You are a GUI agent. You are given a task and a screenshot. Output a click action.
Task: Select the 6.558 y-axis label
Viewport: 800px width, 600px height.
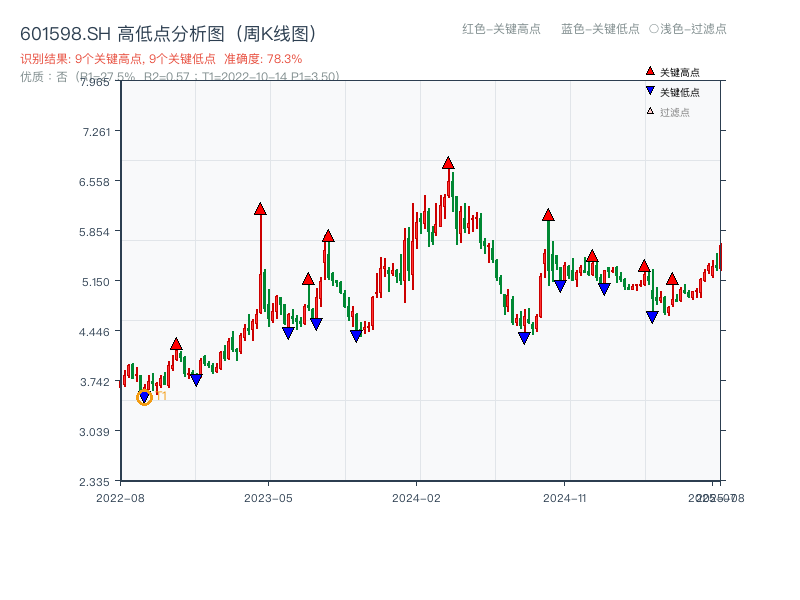[x=94, y=182]
